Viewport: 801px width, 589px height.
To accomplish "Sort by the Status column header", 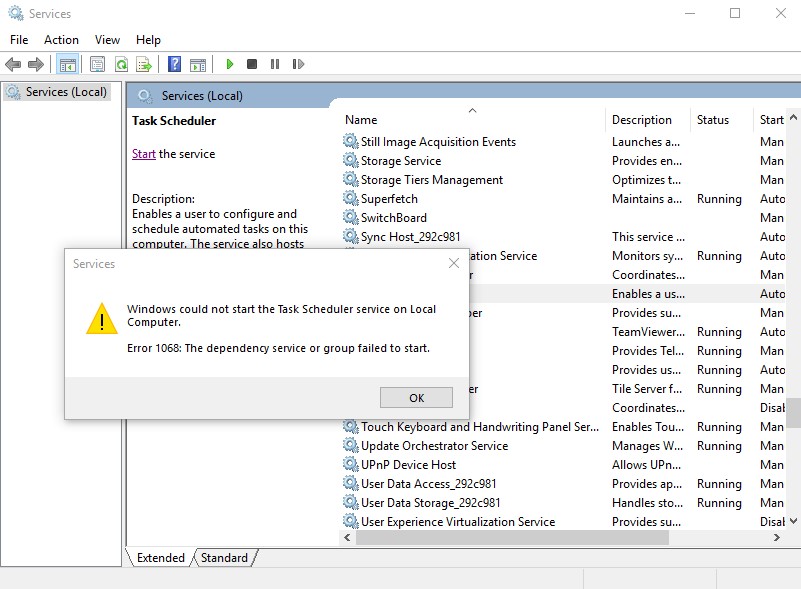I will pyautogui.click(x=713, y=120).
